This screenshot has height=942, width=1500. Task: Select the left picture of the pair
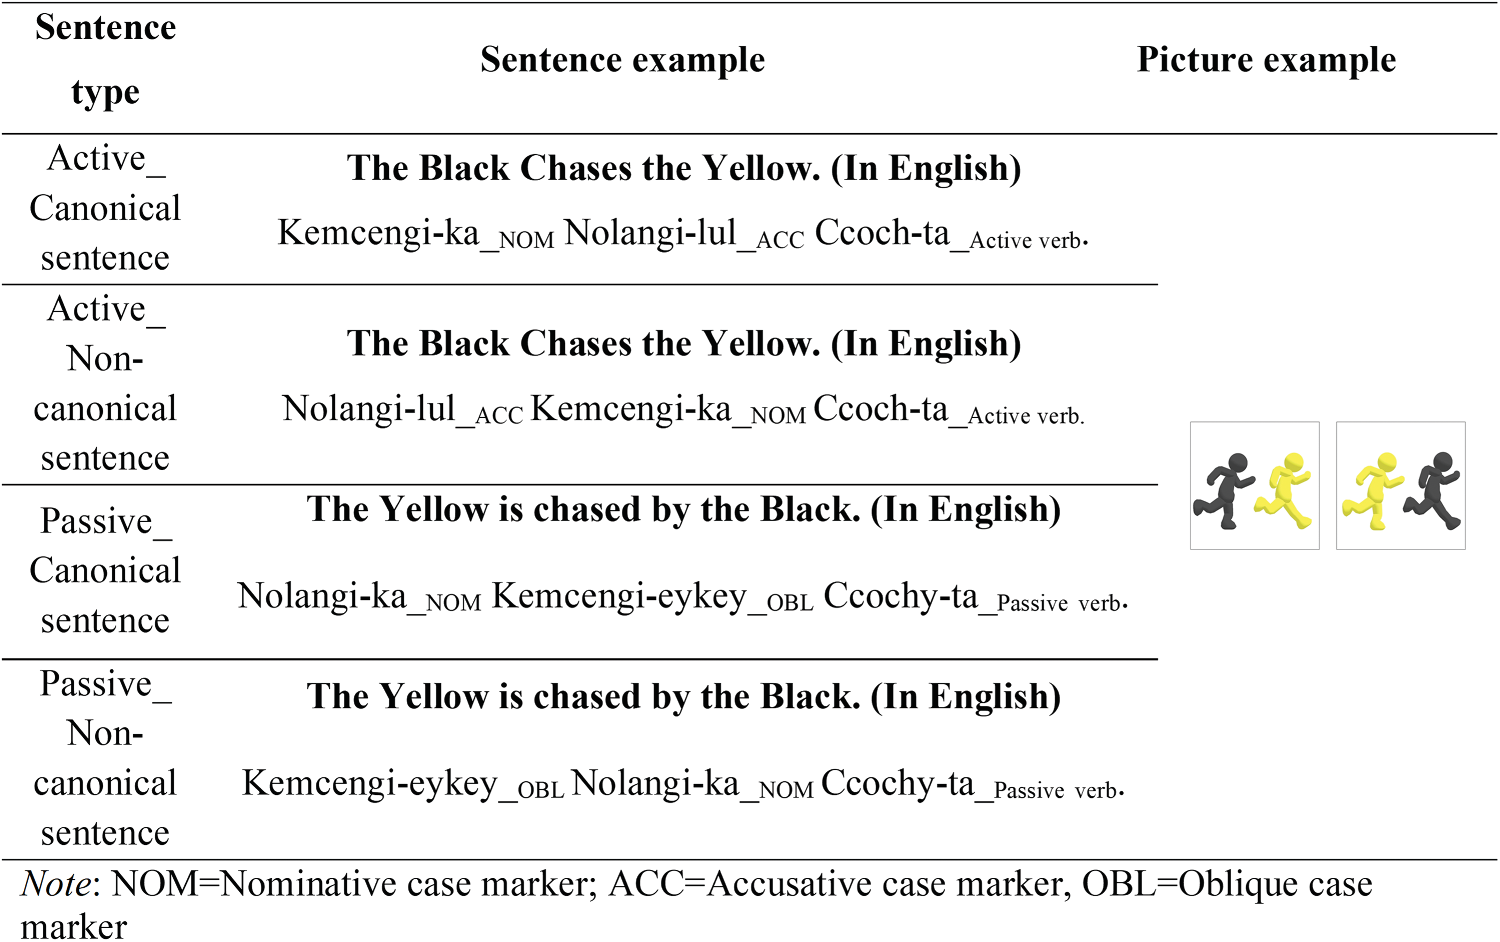[1255, 486]
